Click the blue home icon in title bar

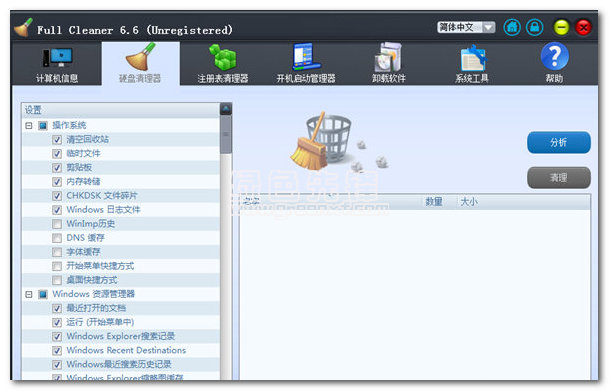512,28
